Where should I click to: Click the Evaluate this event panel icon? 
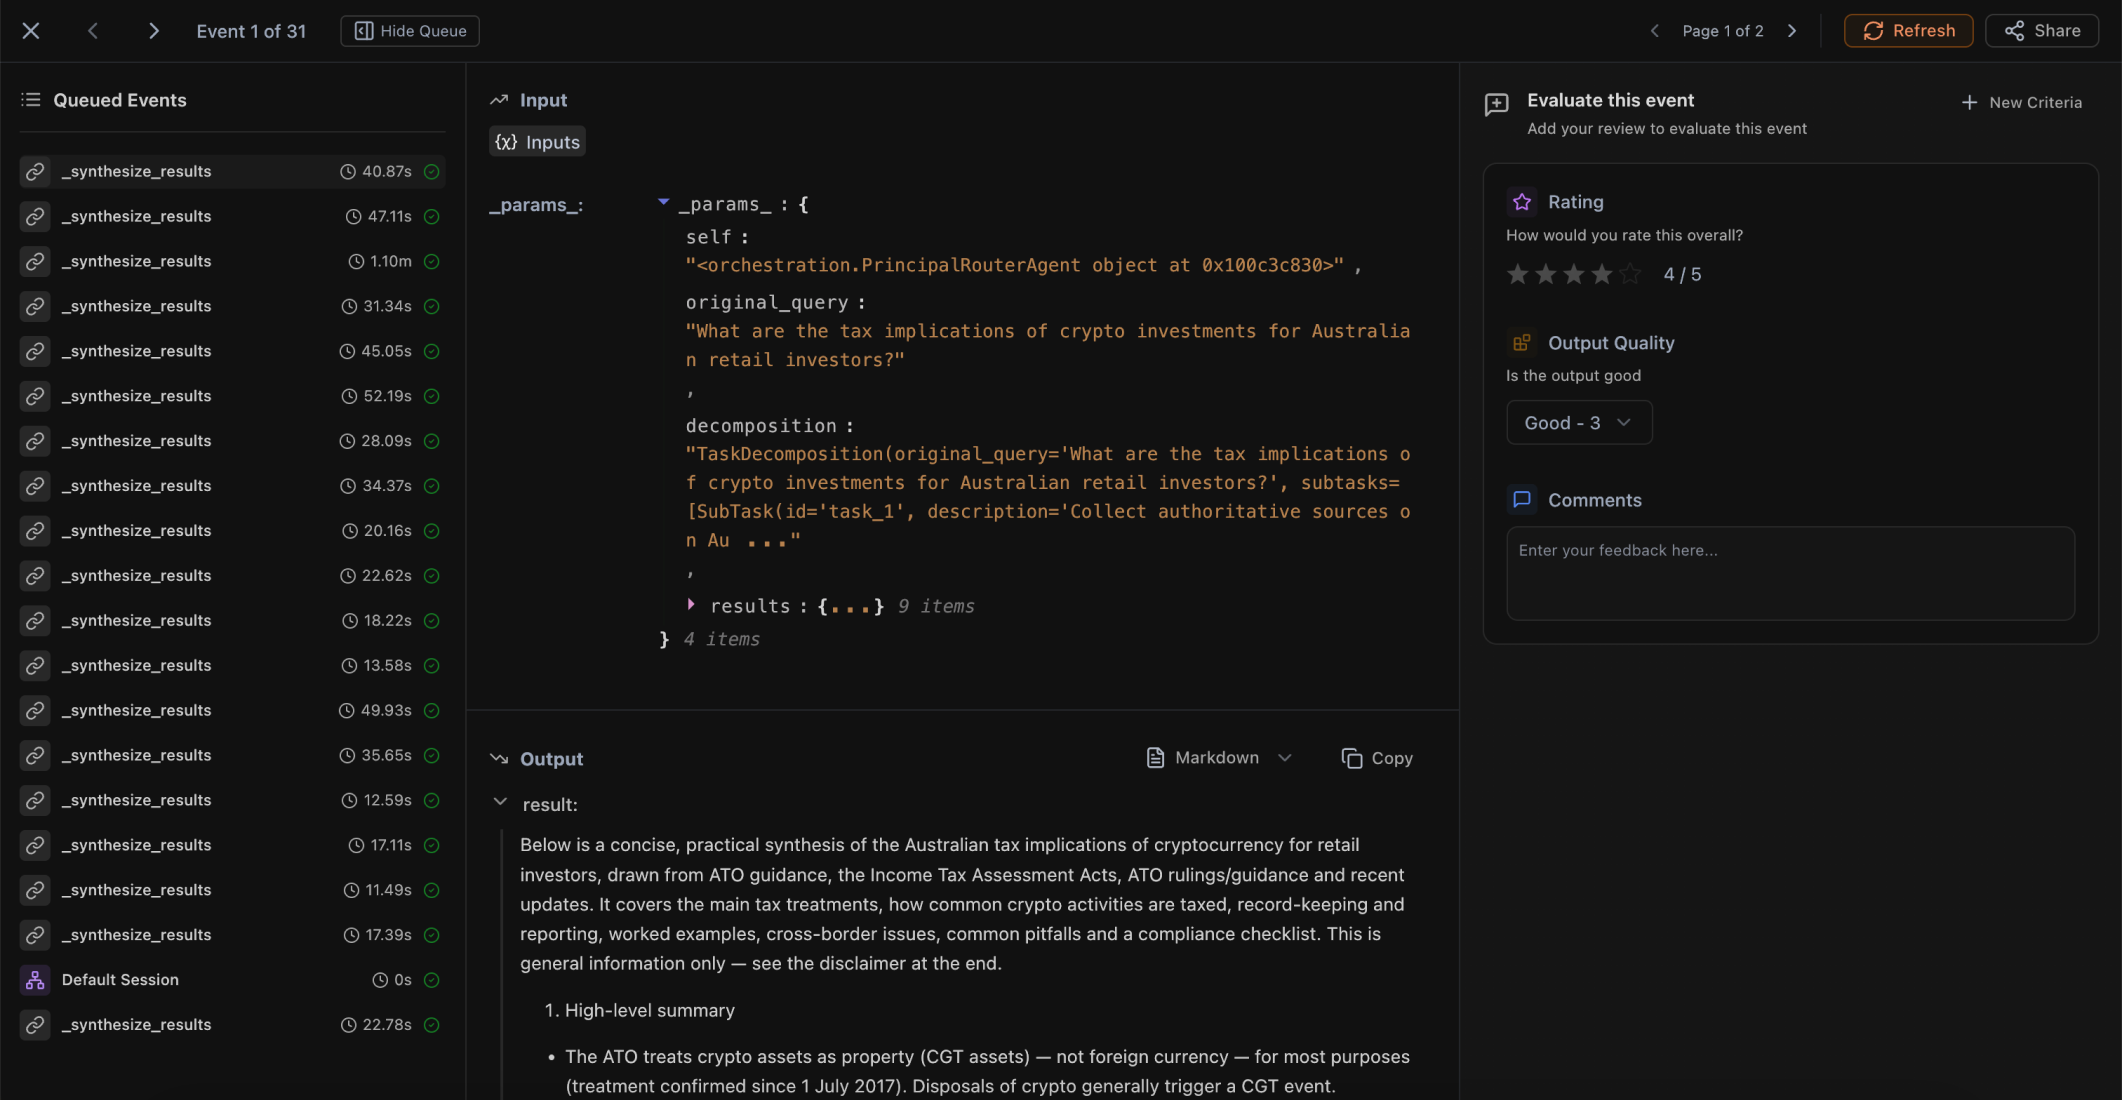click(x=1496, y=104)
